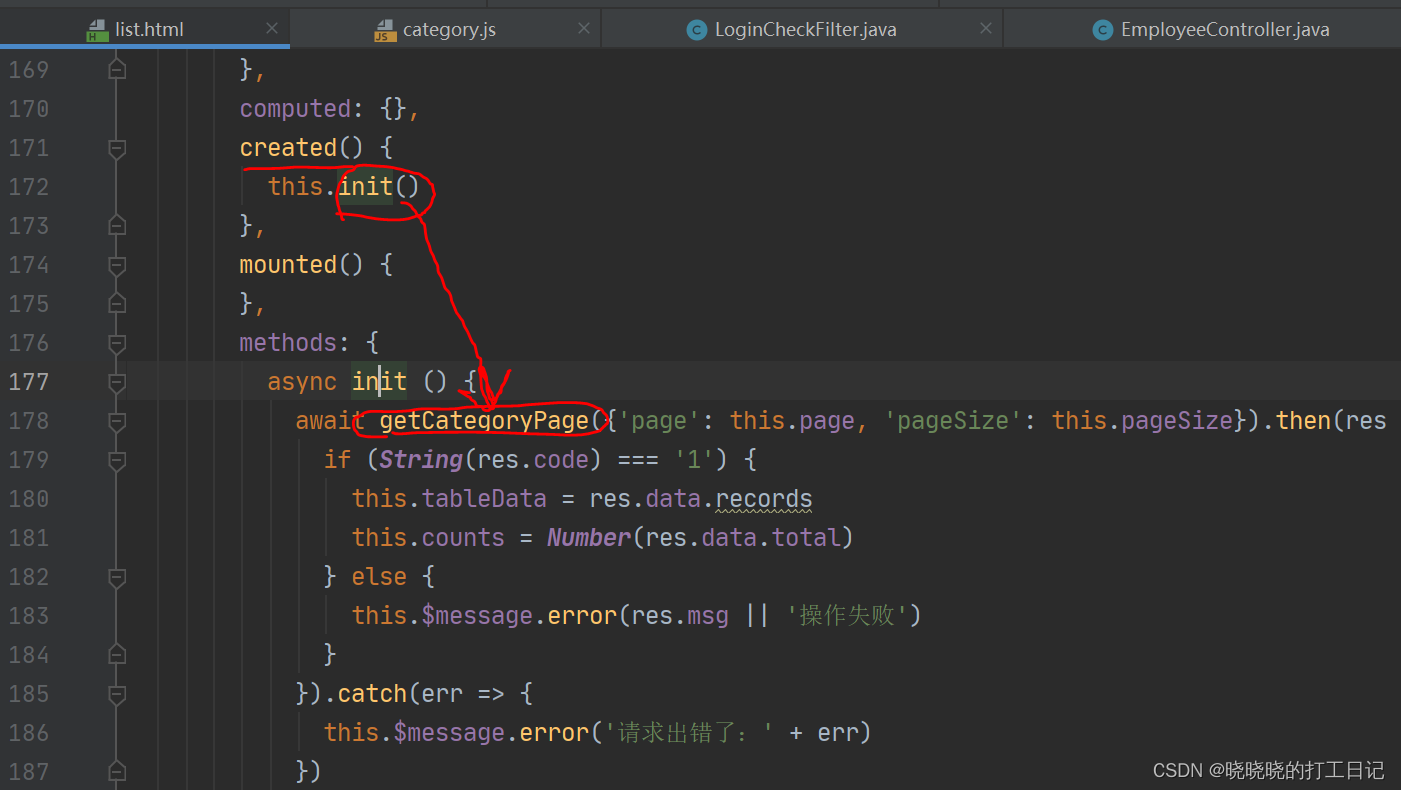Click line number 183 in the gutter
Screen dimensions: 1401x790
pos(29,616)
